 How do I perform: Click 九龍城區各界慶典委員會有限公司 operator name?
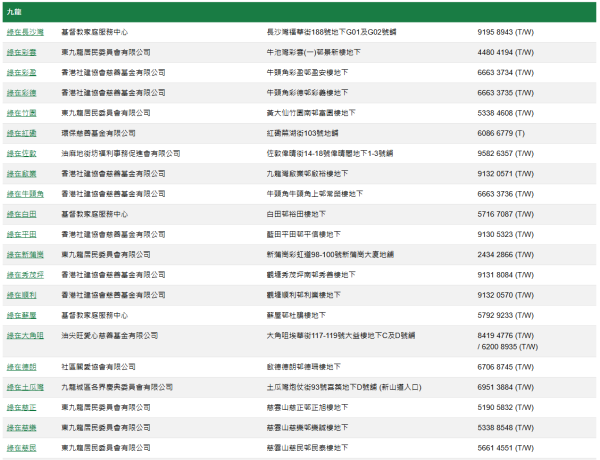[x=117, y=388]
